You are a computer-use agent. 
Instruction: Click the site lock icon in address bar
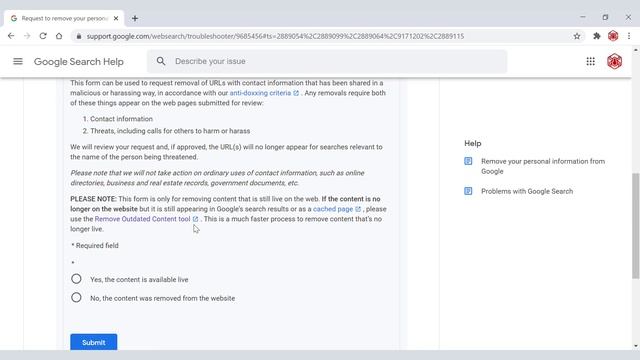pos(79,36)
